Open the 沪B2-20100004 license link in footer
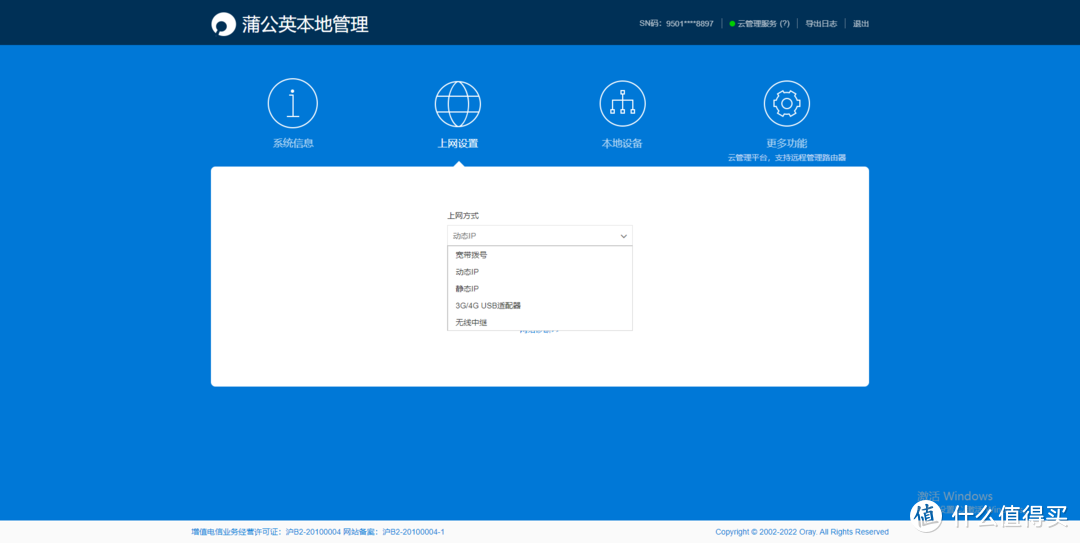Viewport: 1080px width, 543px height. (313, 532)
